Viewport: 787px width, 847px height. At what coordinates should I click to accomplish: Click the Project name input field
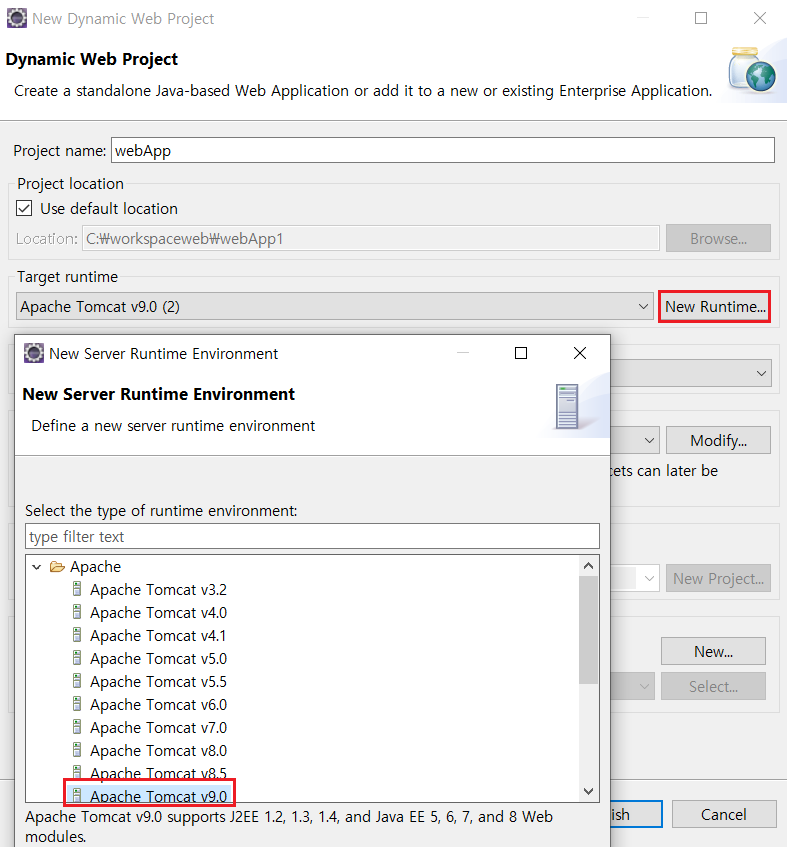[x=443, y=150]
